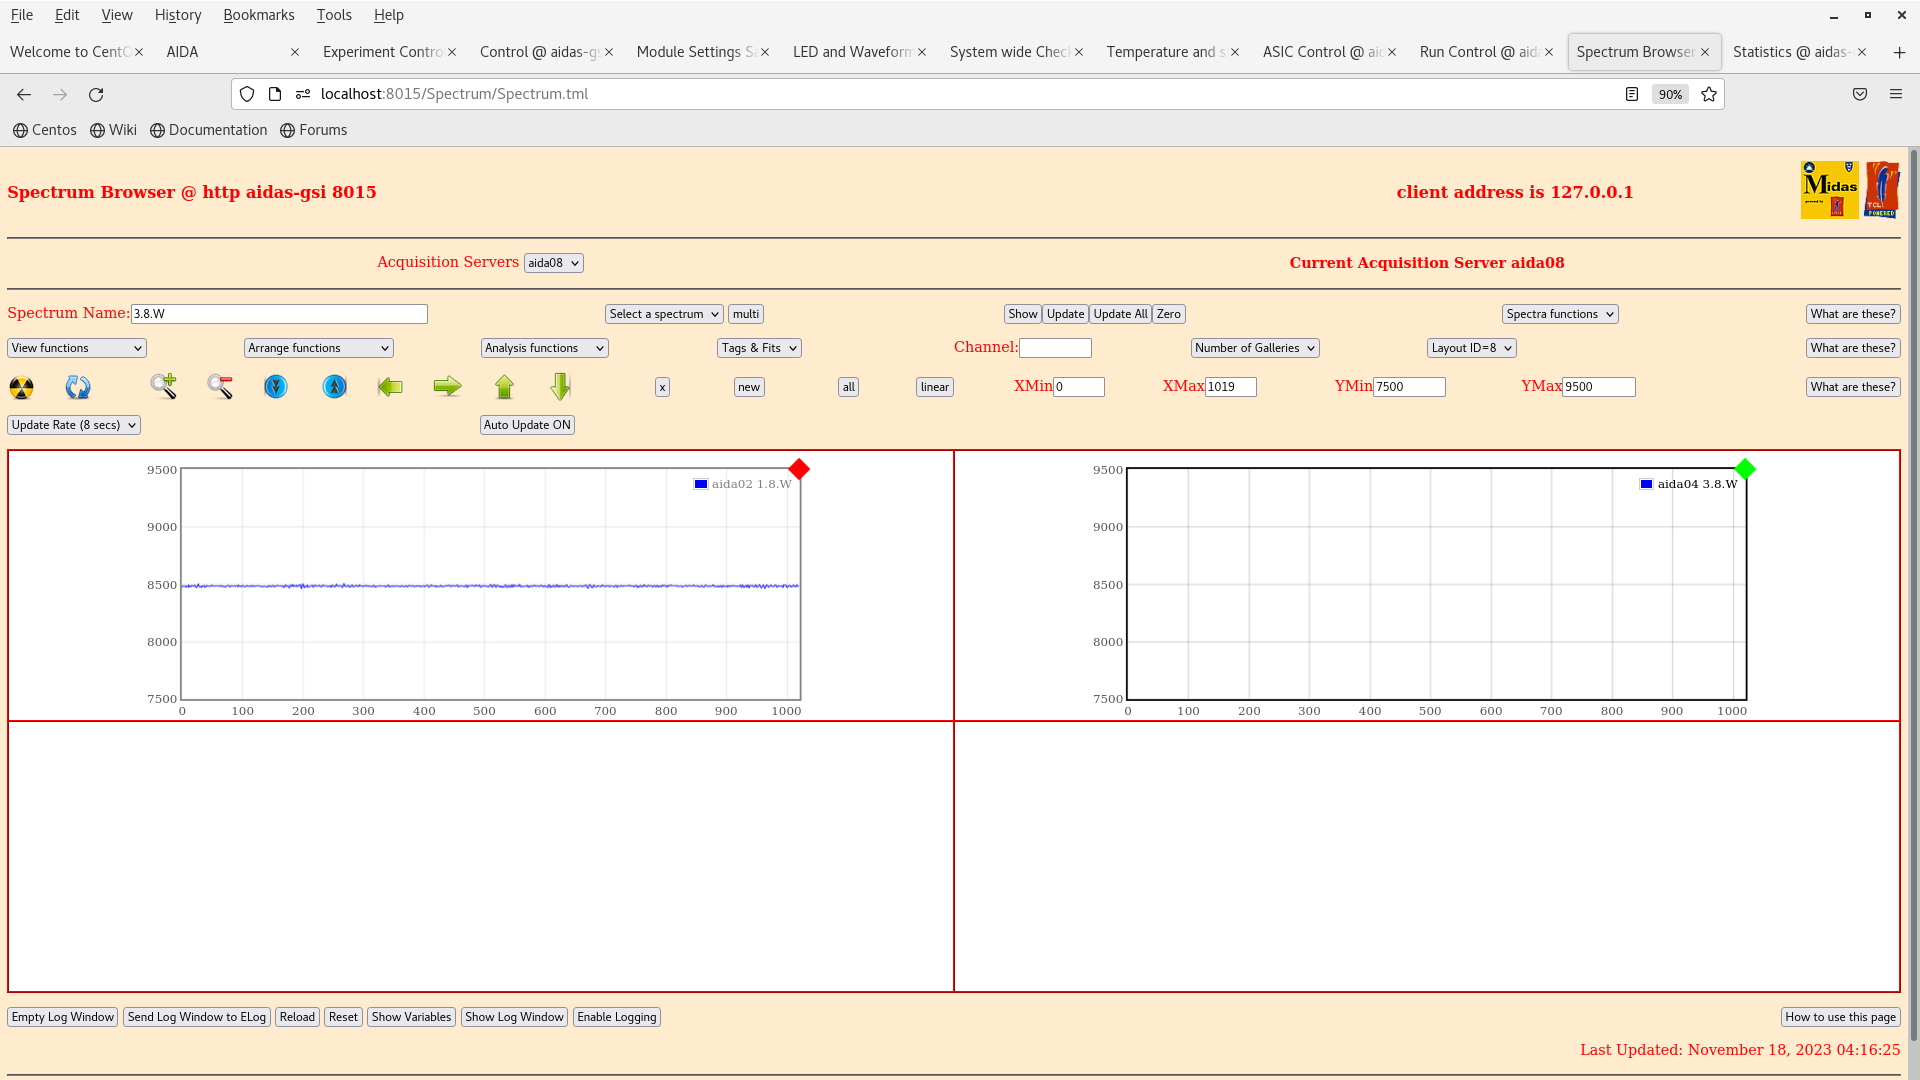Viewport: 1920px width, 1080px height.
Task: Click the green left arrow icon
Action: pos(390,386)
